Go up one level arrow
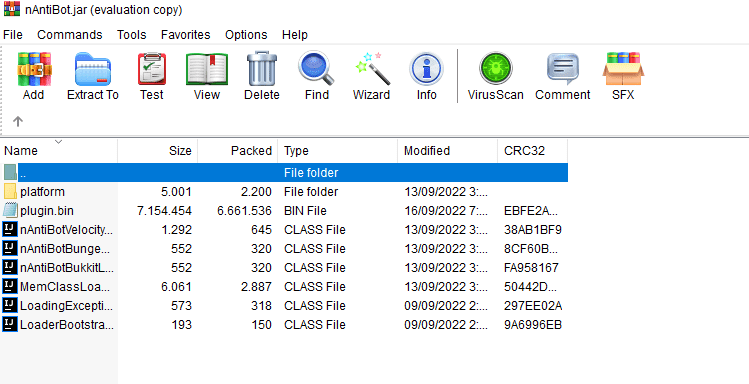Viewport: 749px width, 384px height. (x=18, y=121)
